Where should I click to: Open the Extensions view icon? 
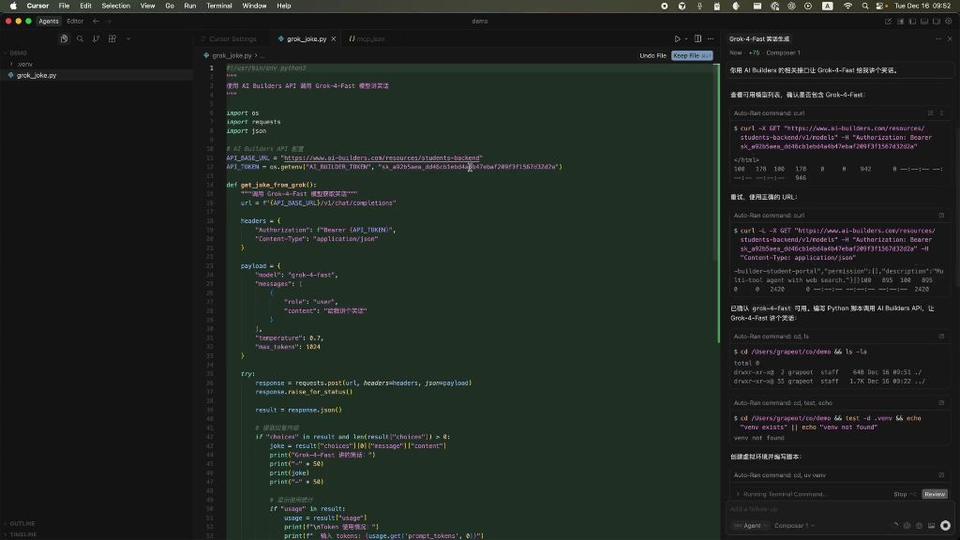(112, 39)
